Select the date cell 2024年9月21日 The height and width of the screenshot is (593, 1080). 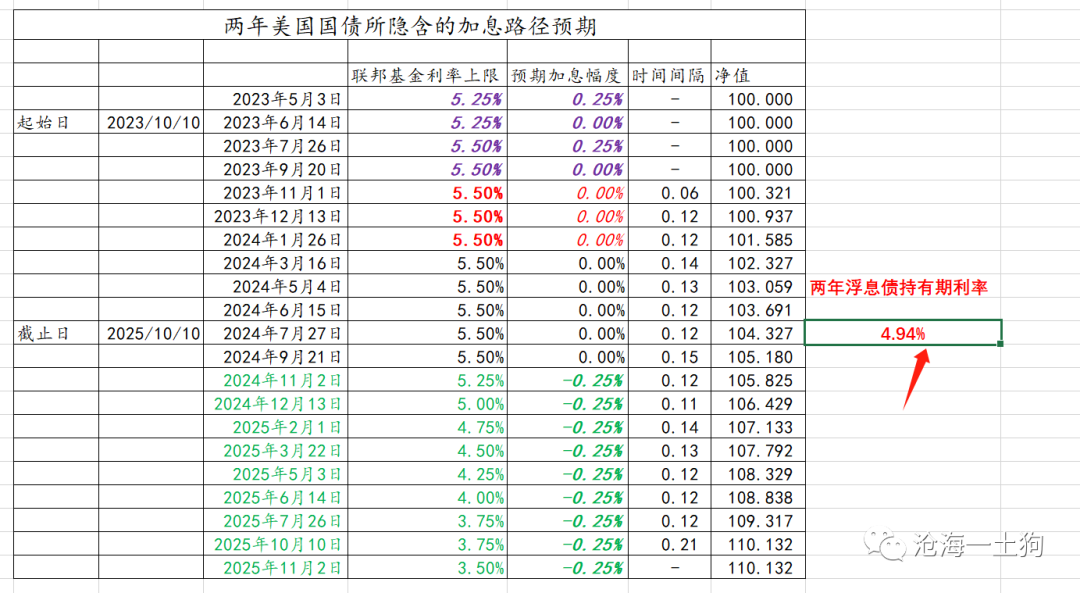[x=276, y=357]
